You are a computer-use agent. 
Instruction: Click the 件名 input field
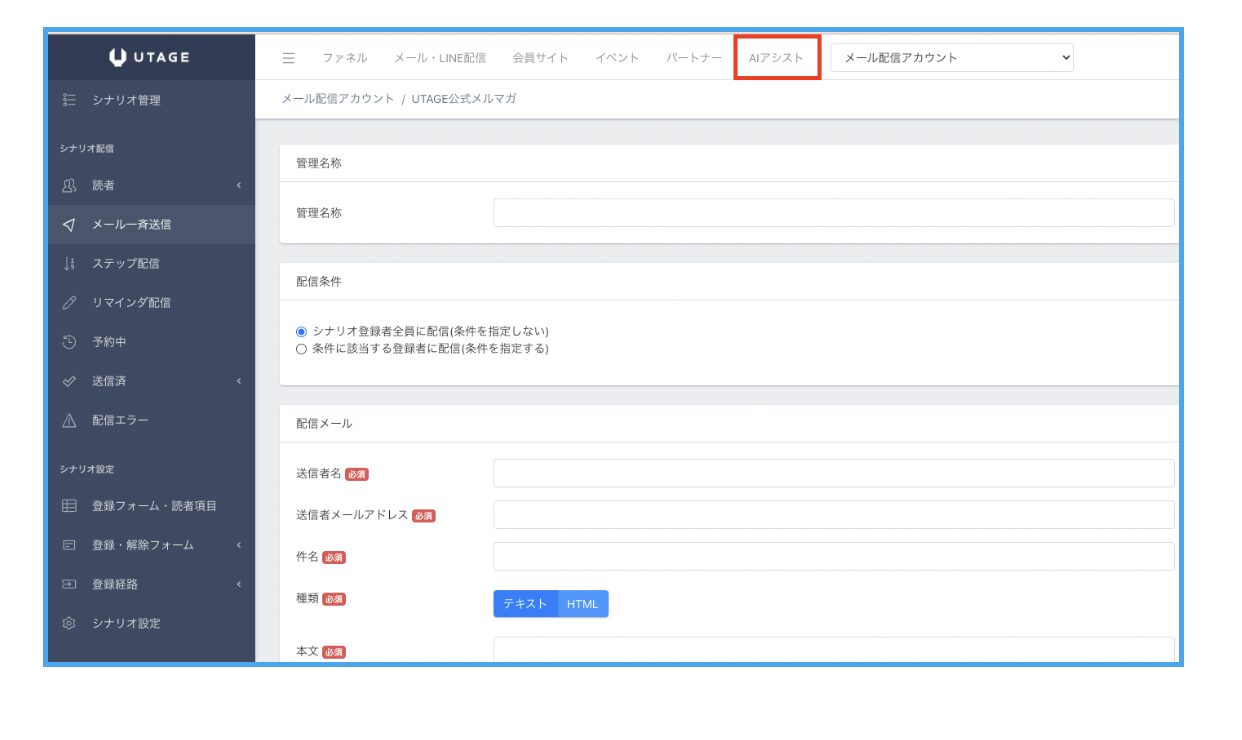click(x=833, y=556)
